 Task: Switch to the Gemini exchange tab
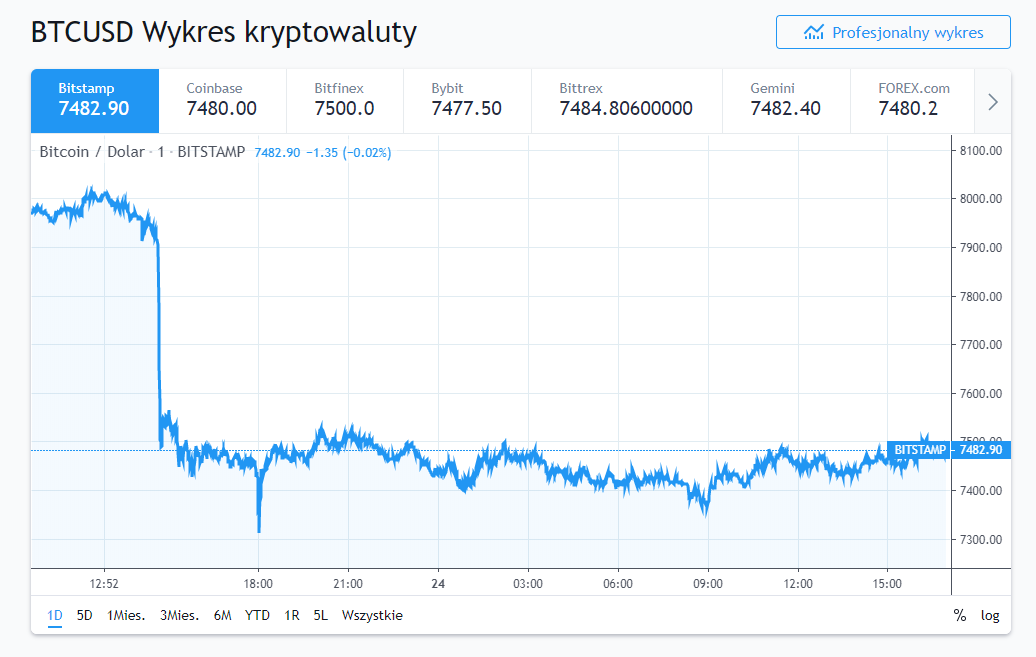(x=786, y=101)
